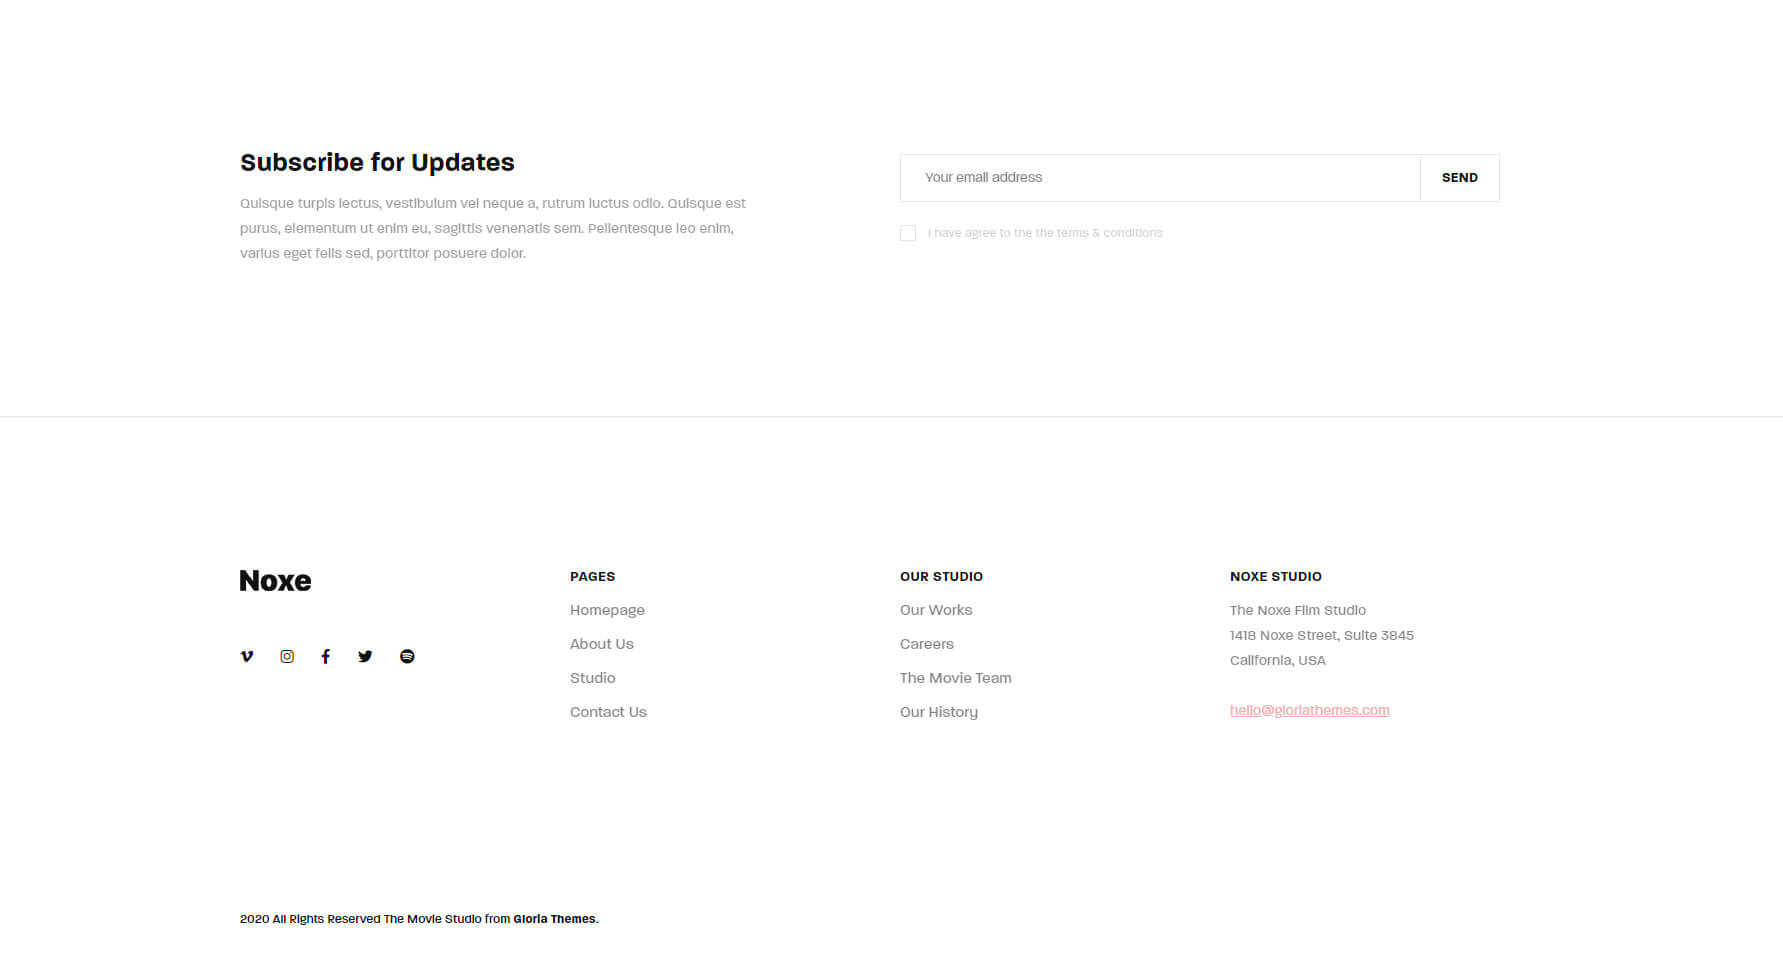Open the Twitter social icon
Screen dimensions: 1783x965
click(365, 656)
